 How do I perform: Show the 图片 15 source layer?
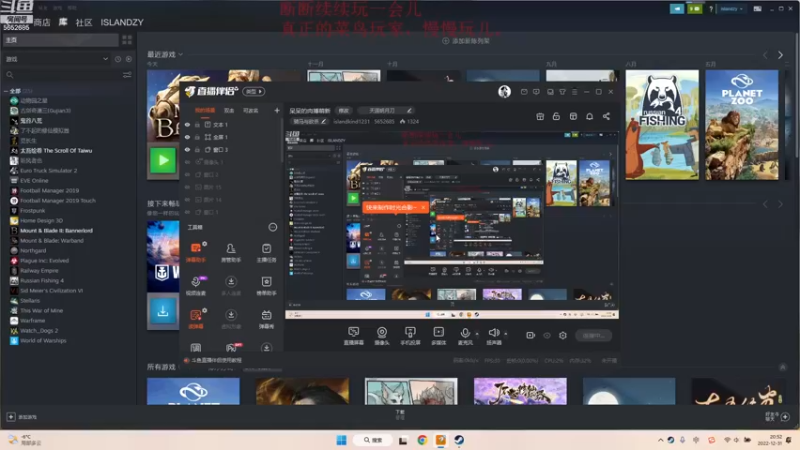coord(187,187)
